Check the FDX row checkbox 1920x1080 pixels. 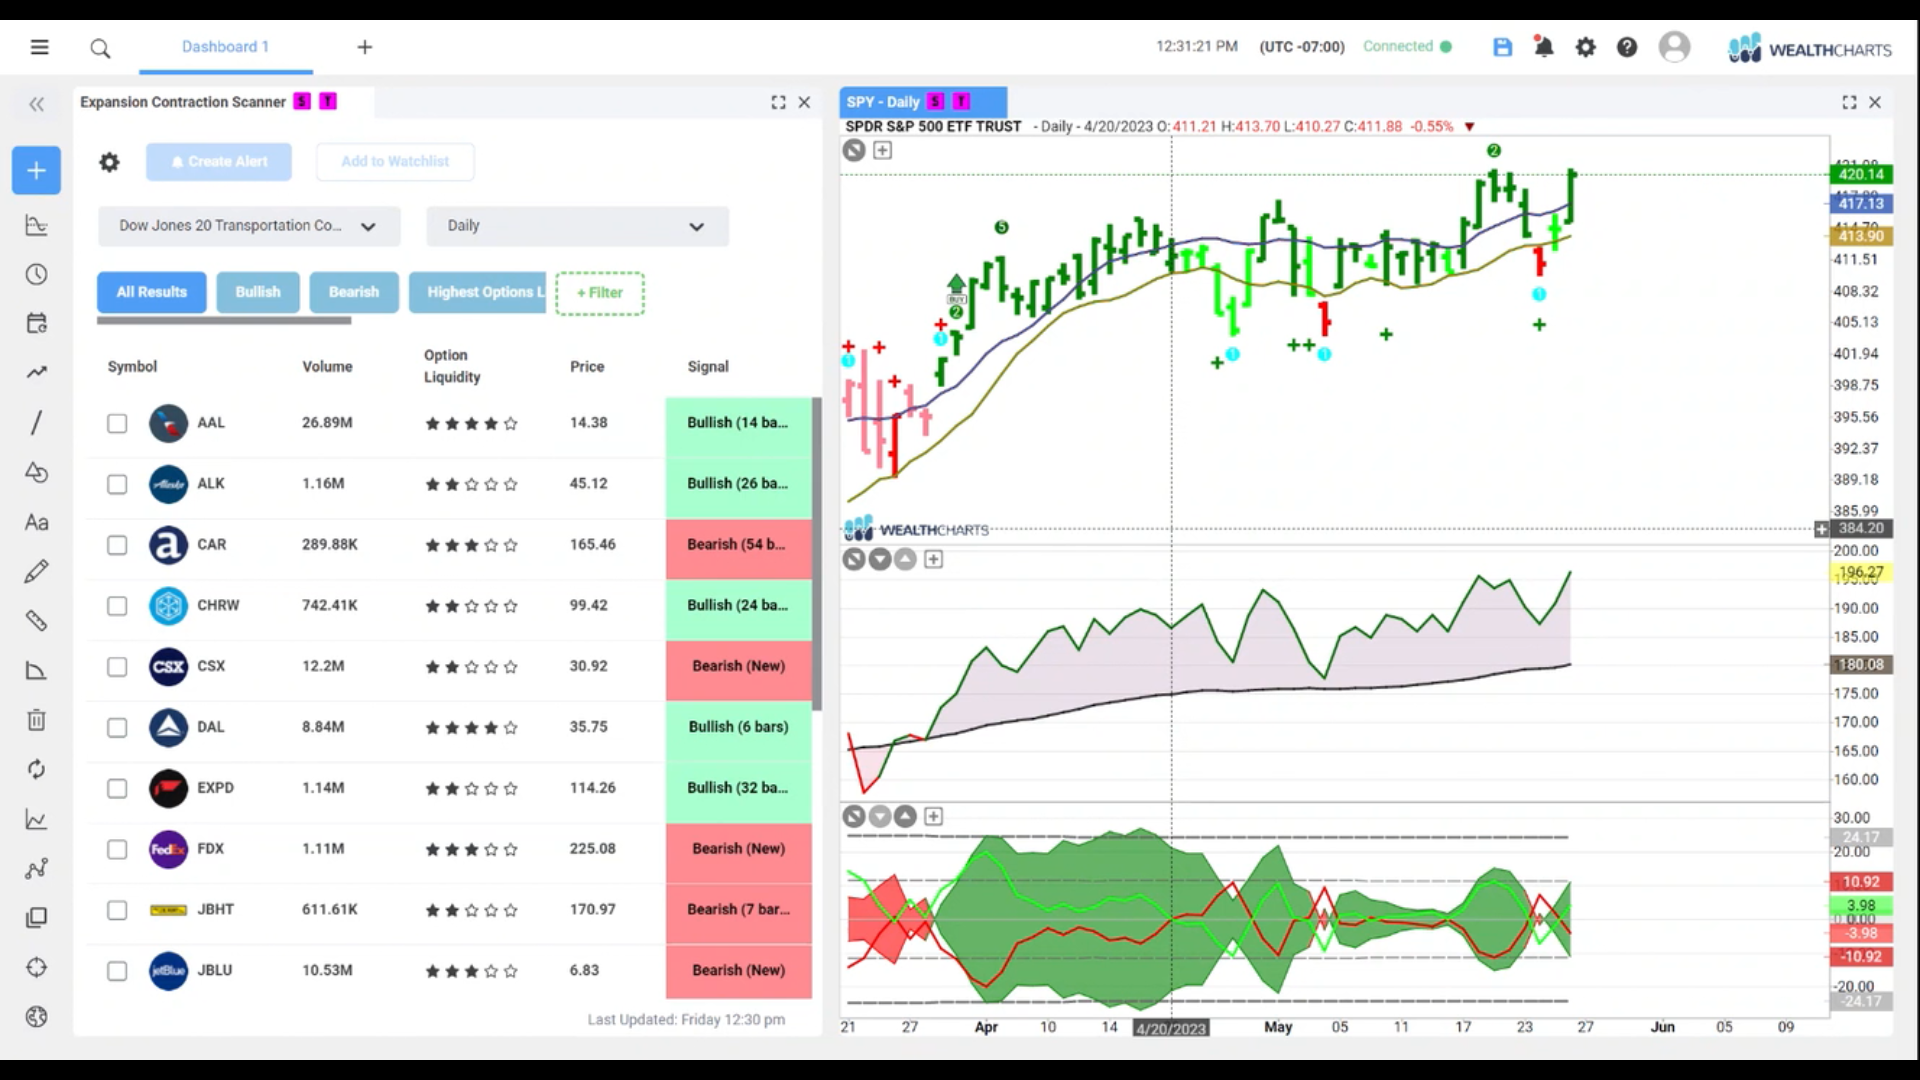[117, 849]
